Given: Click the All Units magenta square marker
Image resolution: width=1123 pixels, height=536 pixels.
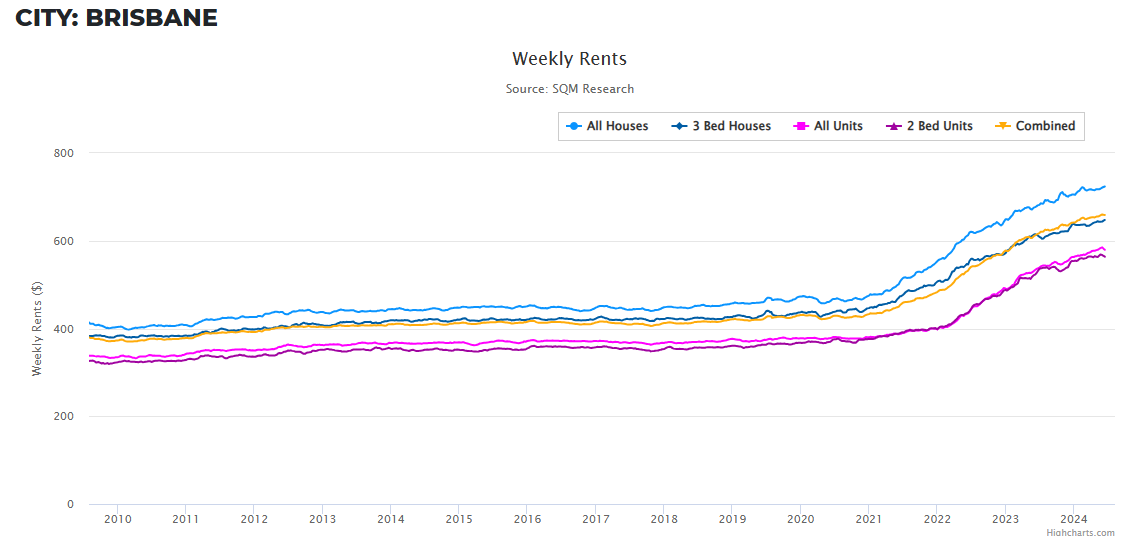Looking at the screenshot, I should [x=800, y=127].
